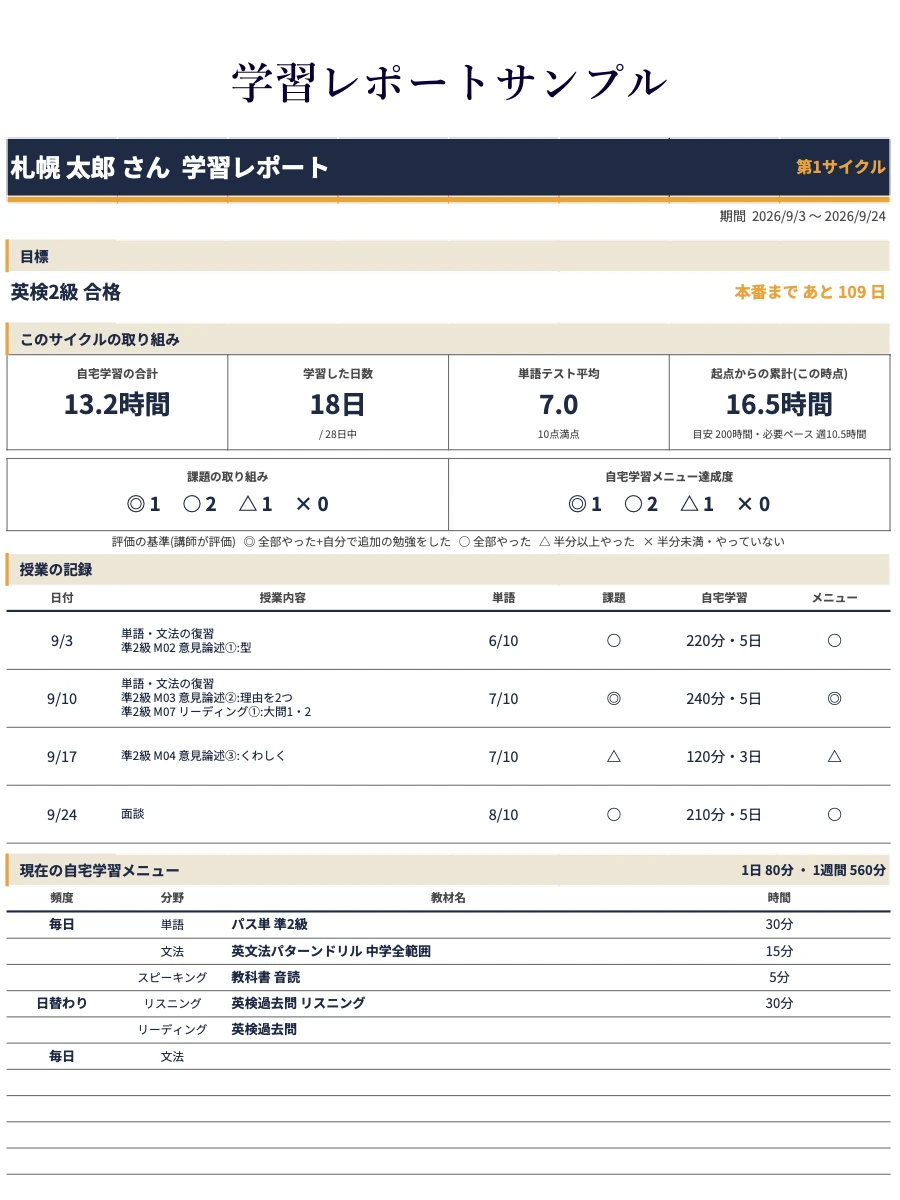The width and height of the screenshot is (900, 1200).
Task: Click the 220分・5日 study cell
Action: (x=724, y=641)
